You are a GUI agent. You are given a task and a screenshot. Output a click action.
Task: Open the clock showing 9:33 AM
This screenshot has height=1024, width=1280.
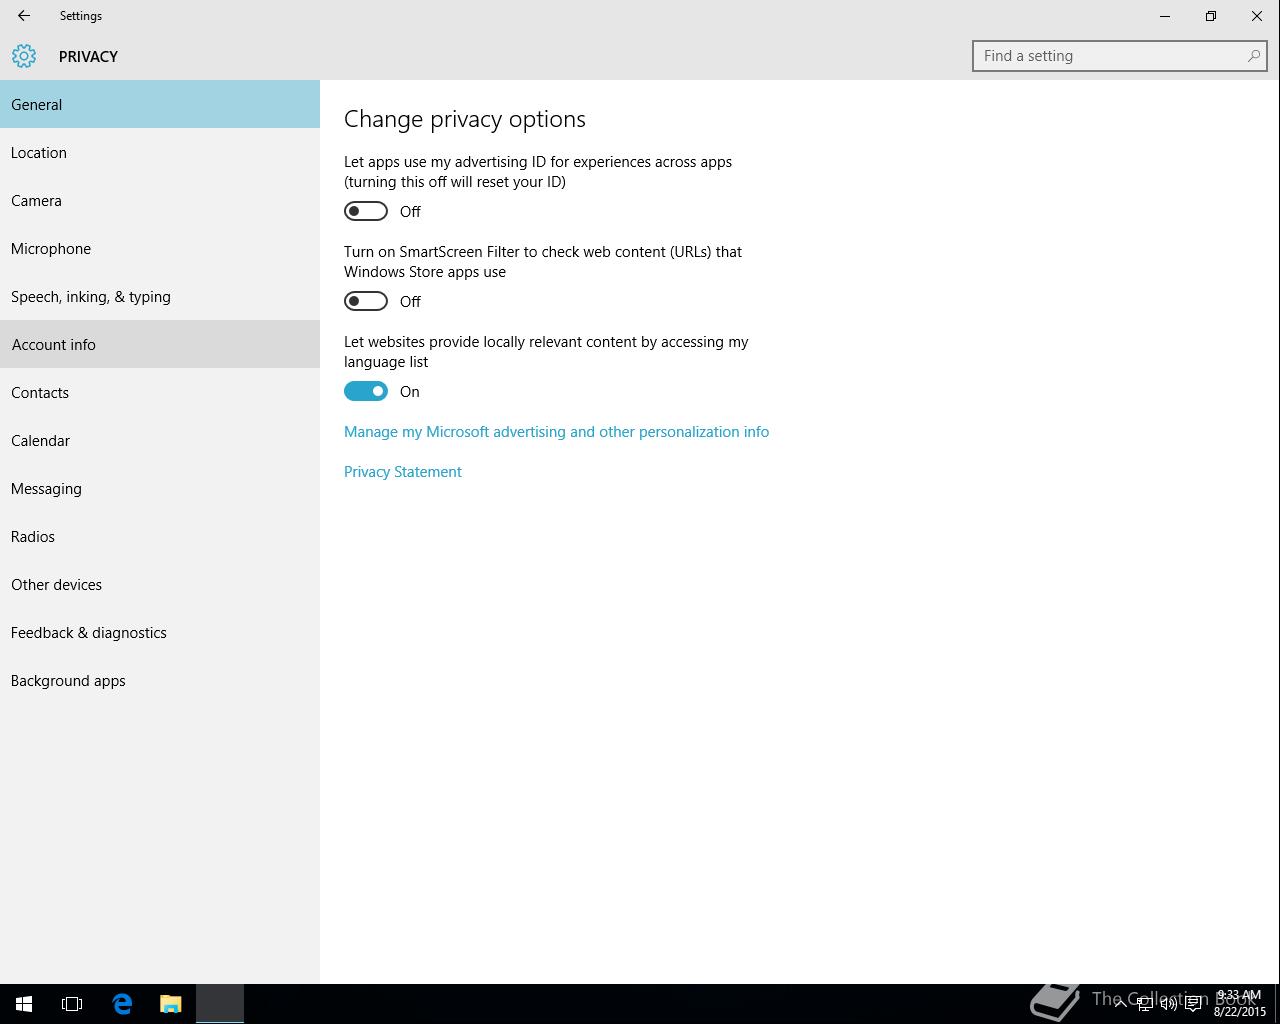click(x=1240, y=1004)
